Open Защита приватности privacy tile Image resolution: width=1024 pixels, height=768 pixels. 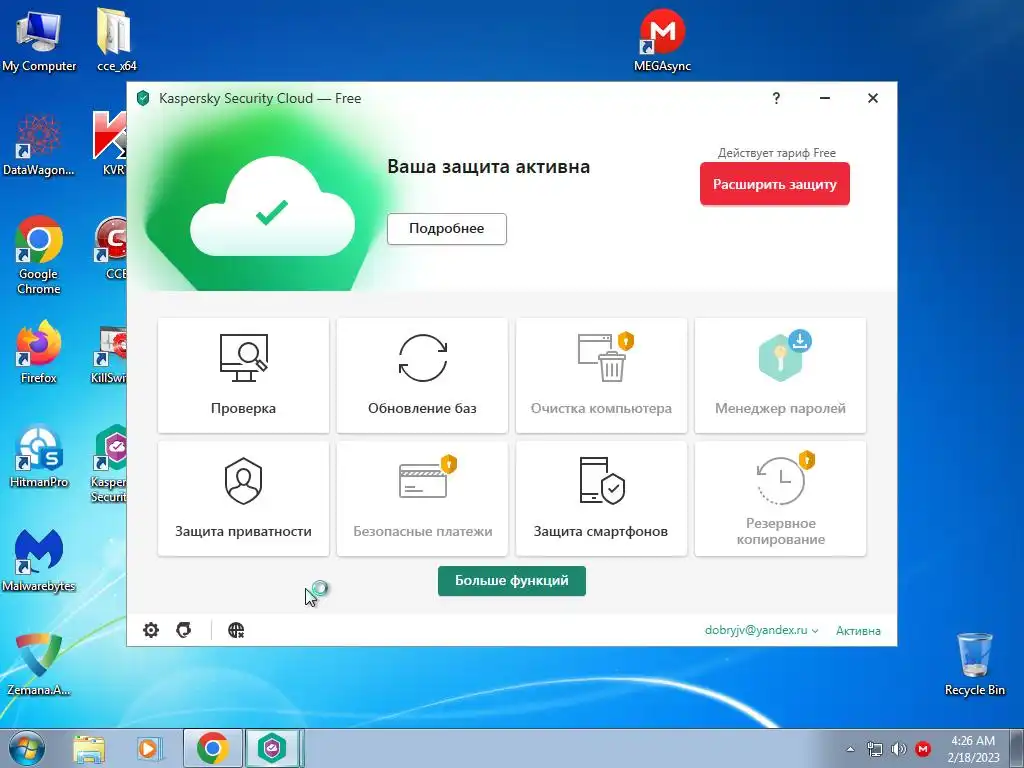[243, 498]
